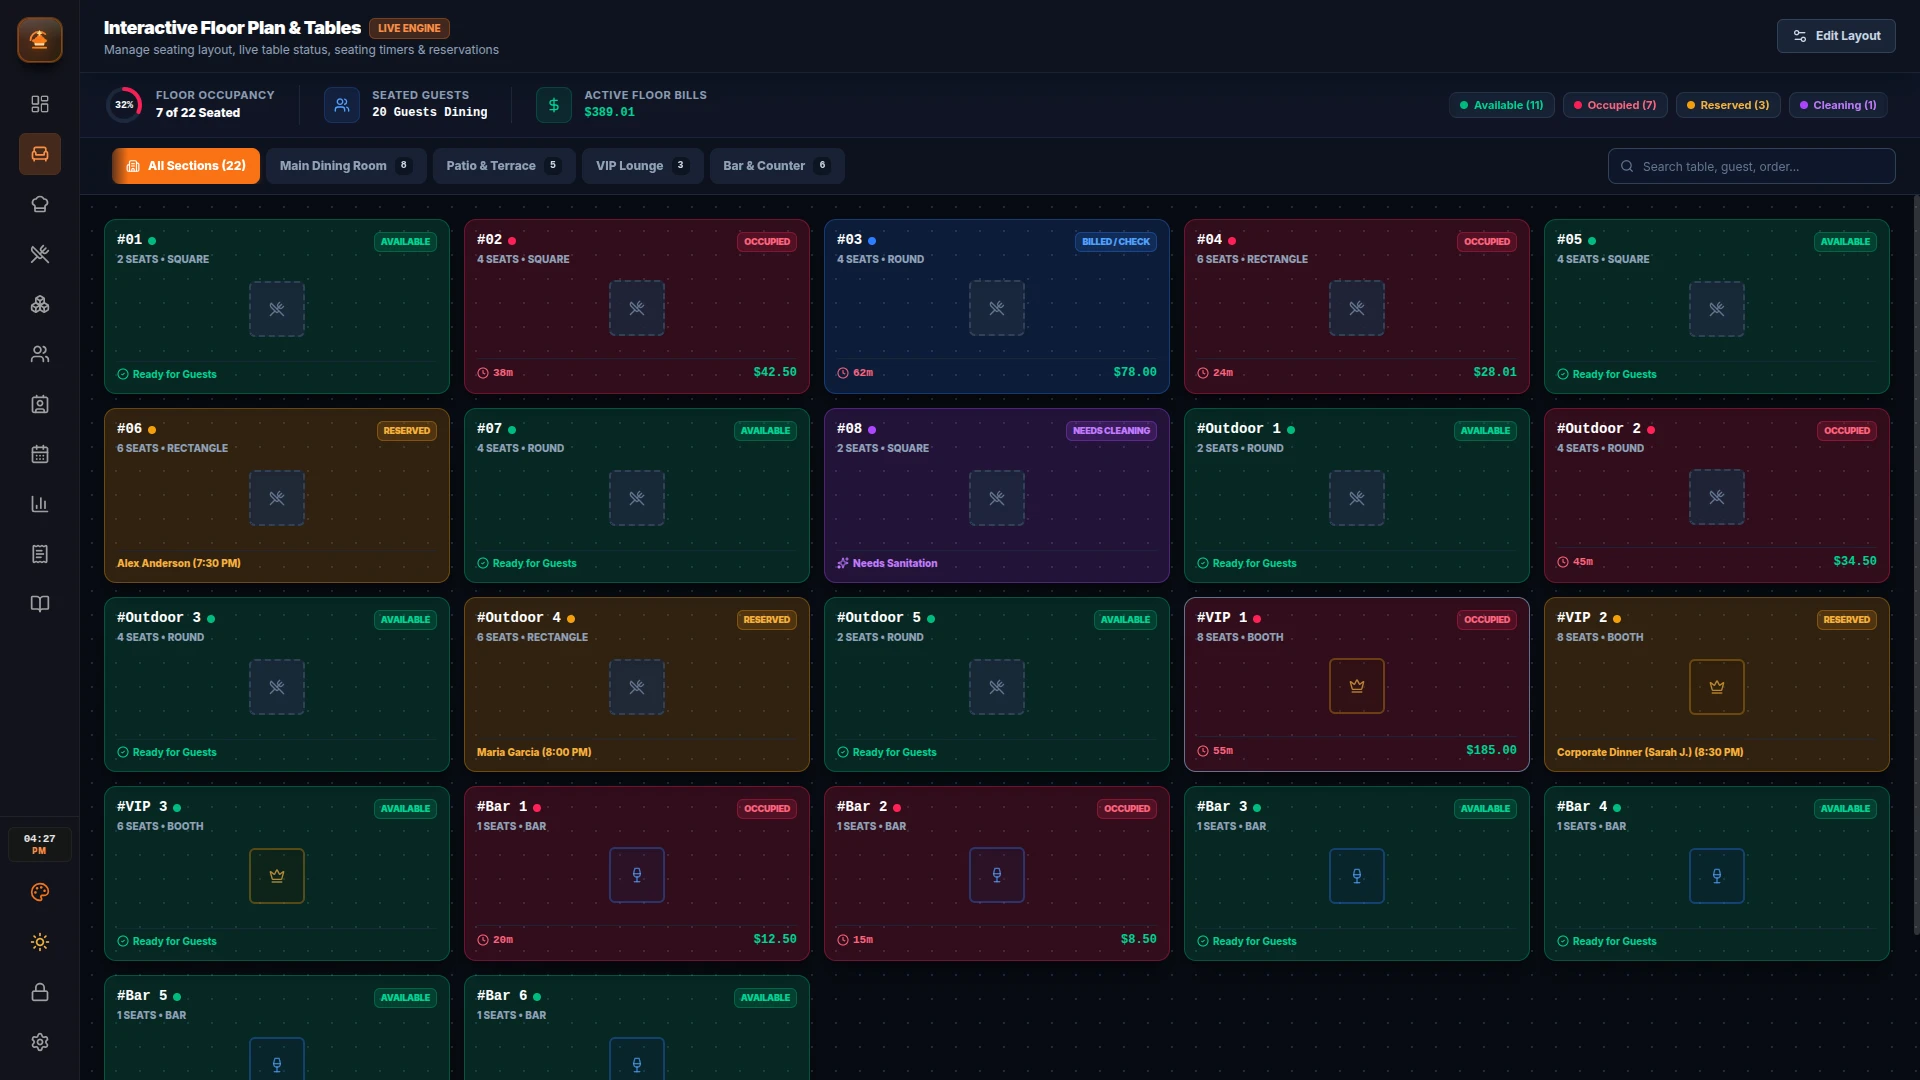Image resolution: width=1920 pixels, height=1080 pixels.
Task: Toggle the sun light mode icon
Action: click(x=40, y=942)
